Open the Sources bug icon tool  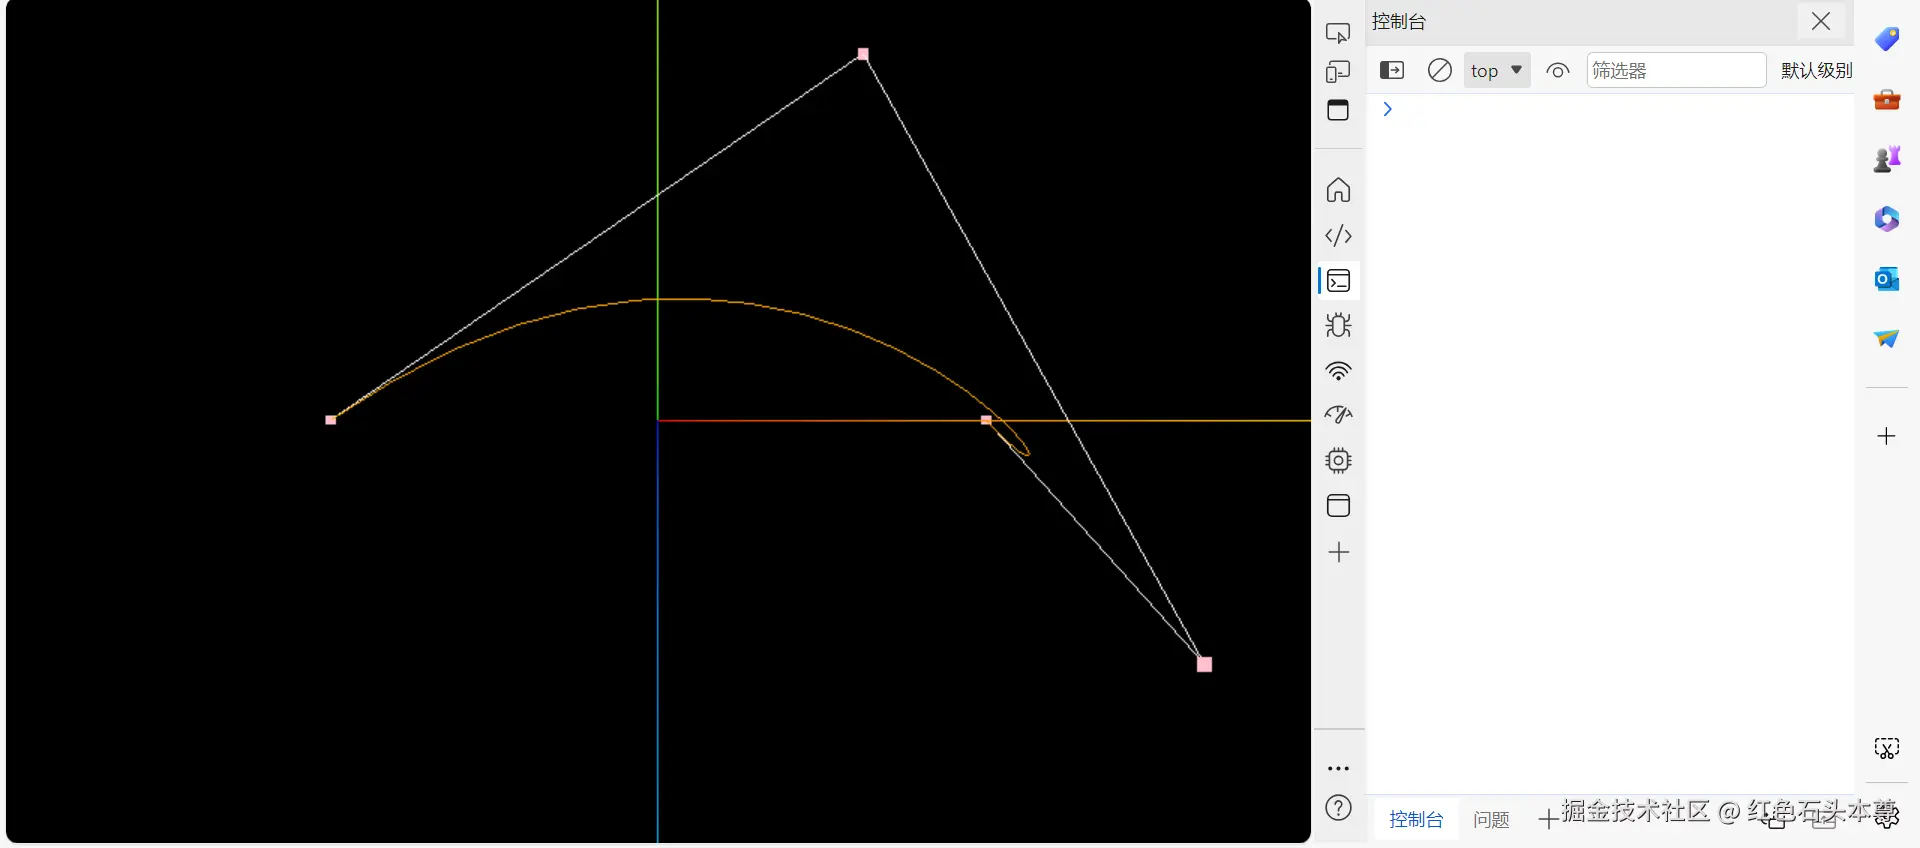pyautogui.click(x=1338, y=326)
